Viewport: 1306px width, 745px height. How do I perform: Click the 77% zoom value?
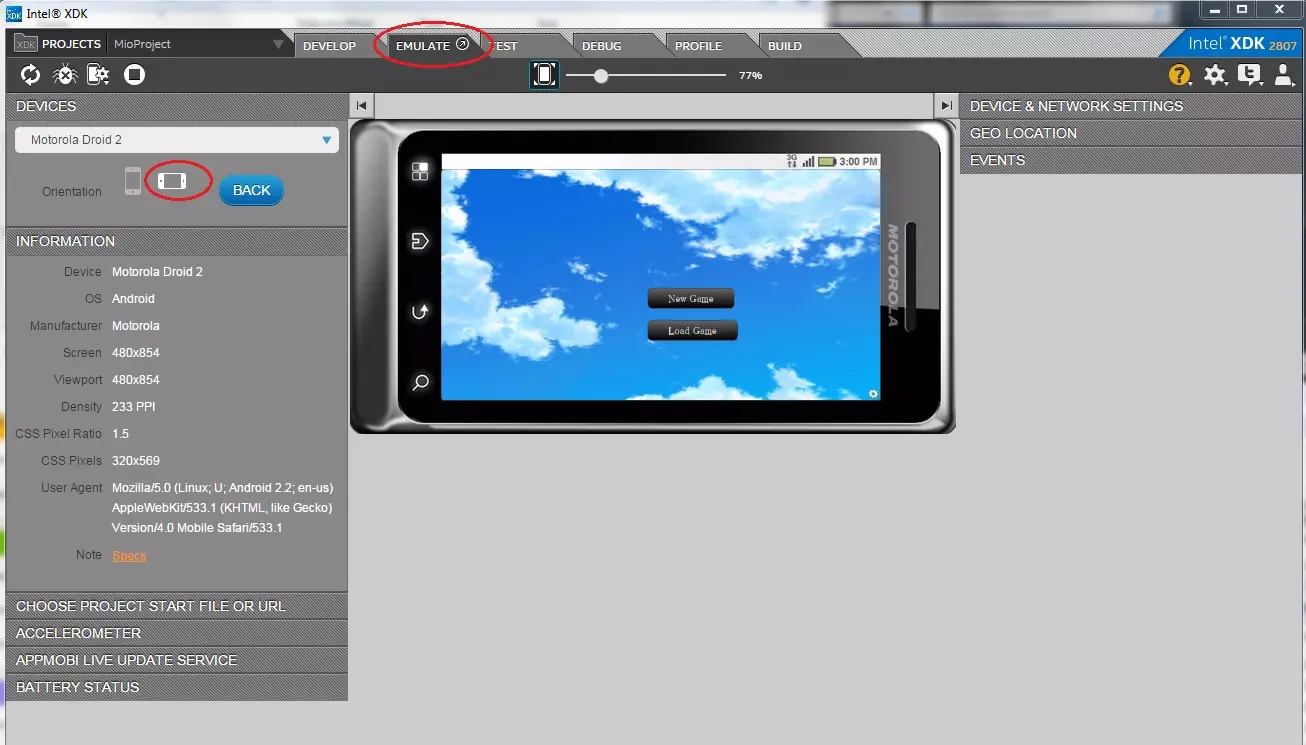click(x=750, y=76)
